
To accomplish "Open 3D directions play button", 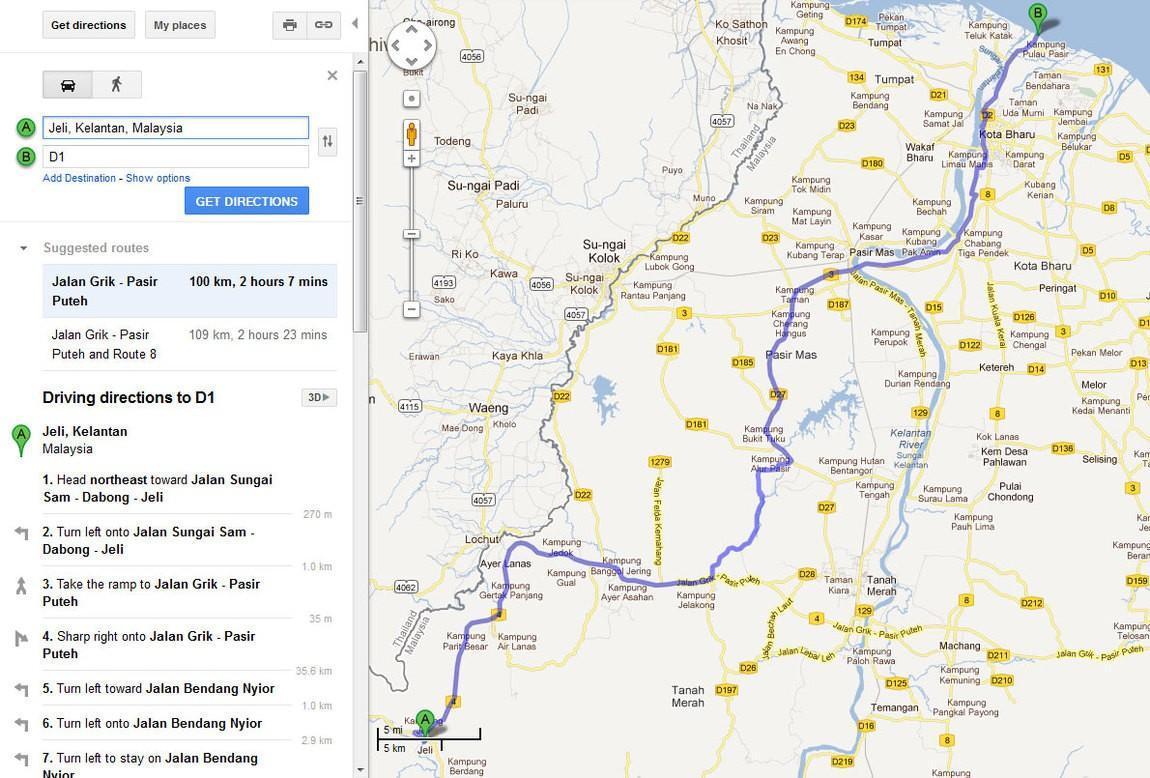I will pos(319,397).
